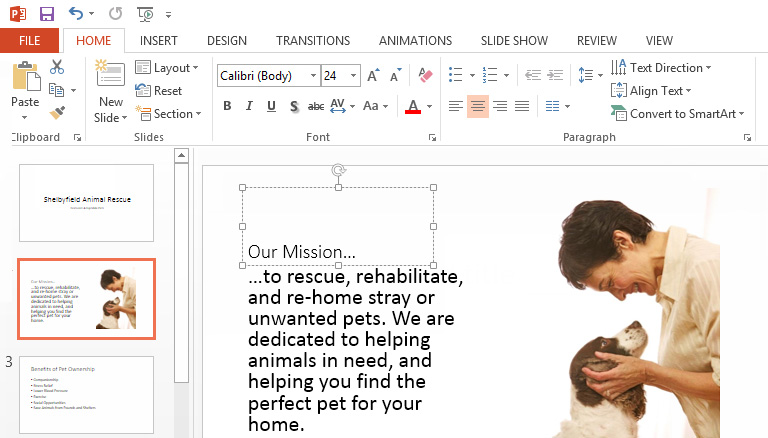Screen dimensions: 768x438
Task: Select the Format Painter brush icon
Action: pyautogui.click(x=57, y=112)
